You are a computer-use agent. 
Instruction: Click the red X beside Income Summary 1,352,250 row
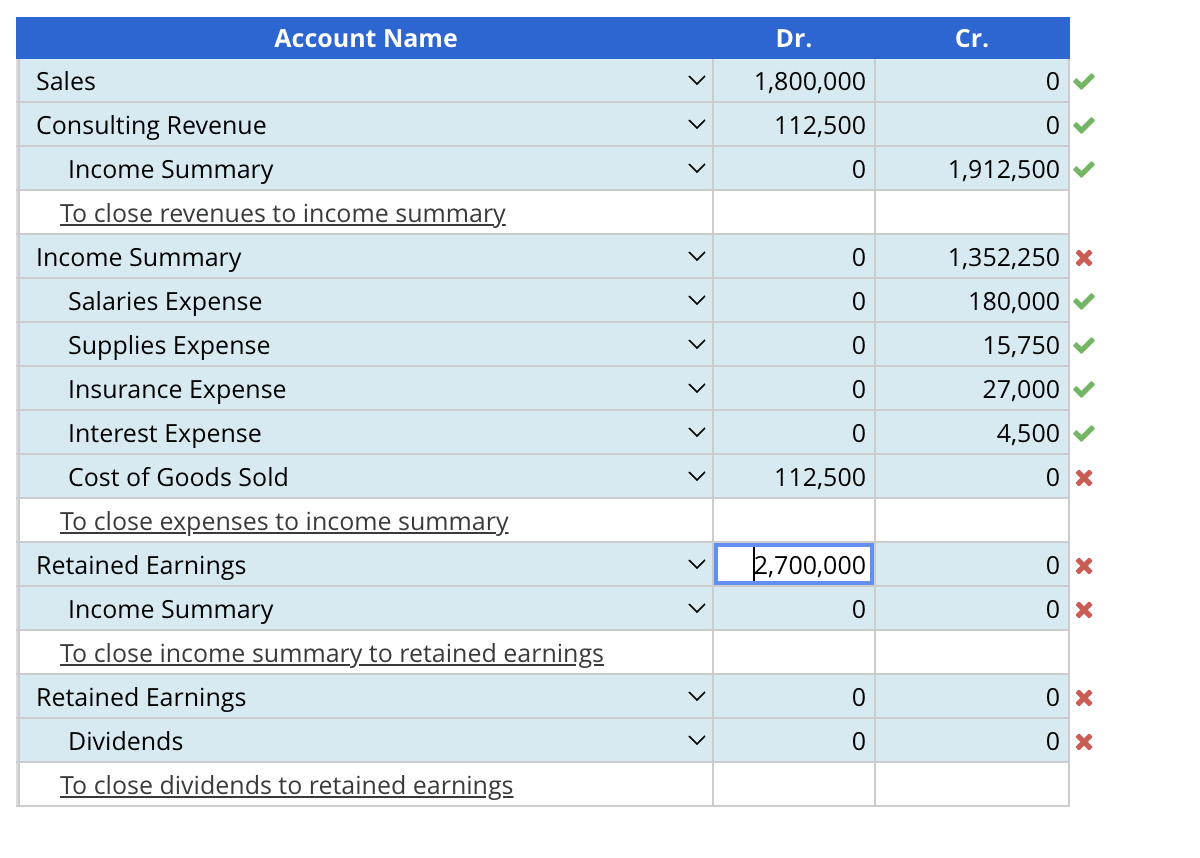[x=1084, y=257]
